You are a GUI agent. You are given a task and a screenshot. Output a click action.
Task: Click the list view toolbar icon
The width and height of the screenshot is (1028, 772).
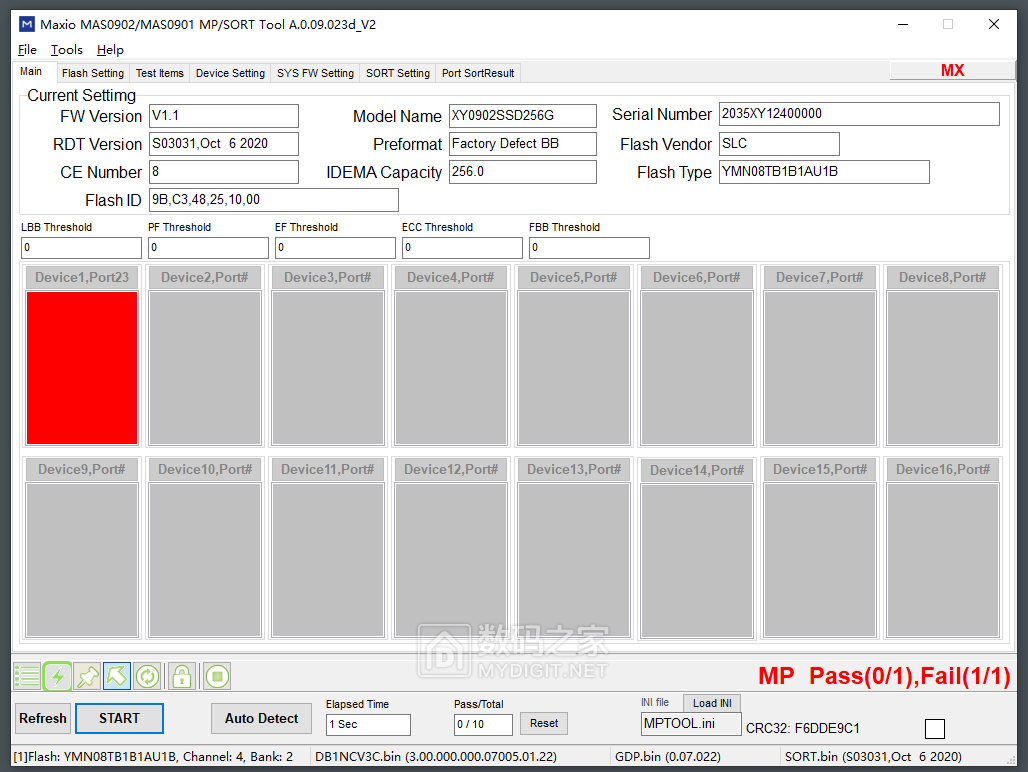tap(27, 676)
